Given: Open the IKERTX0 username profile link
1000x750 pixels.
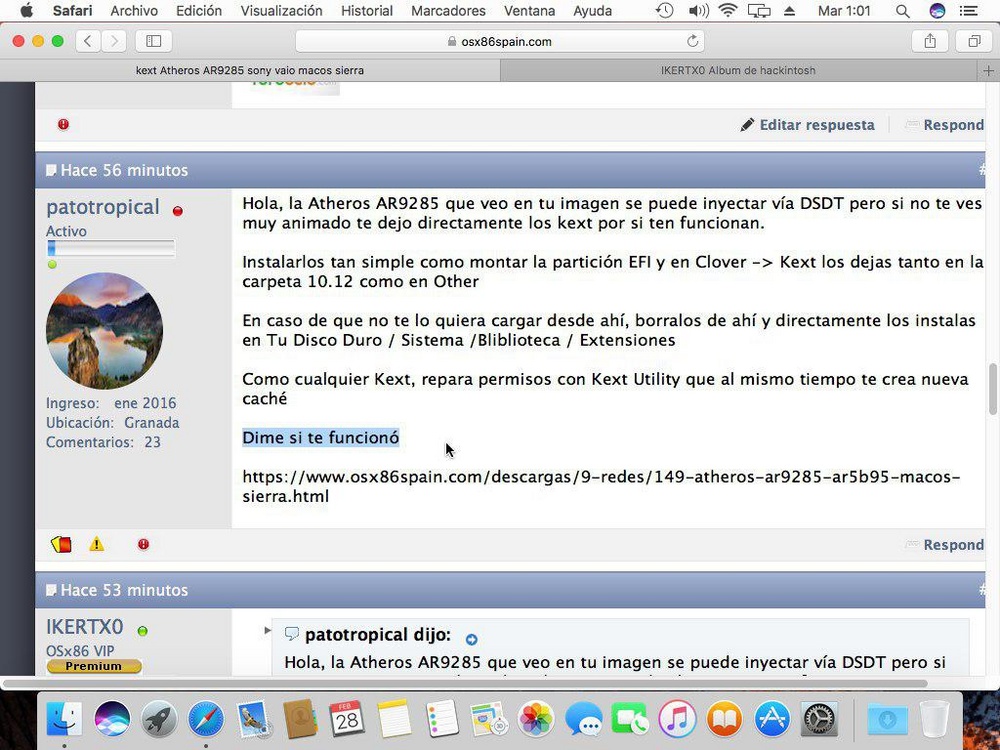Looking at the screenshot, I should coord(84,626).
